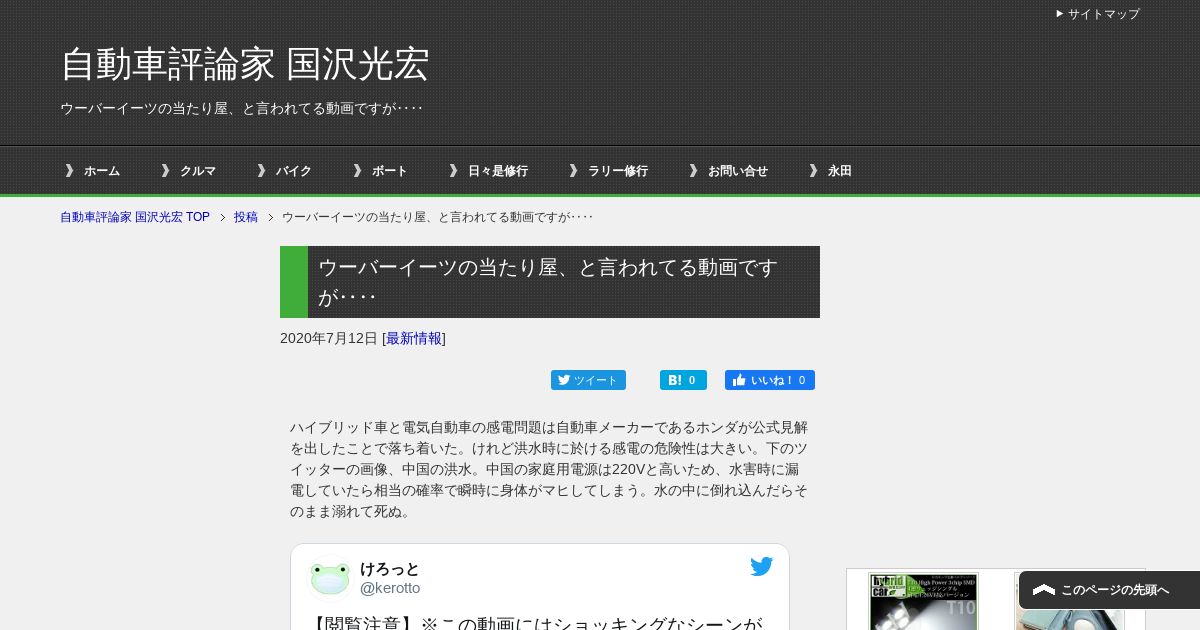Click the 自動車評論家 国沢光宏 TOP breadcrumb
This screenshot has width=1200, height=630.
pos(135,217)
